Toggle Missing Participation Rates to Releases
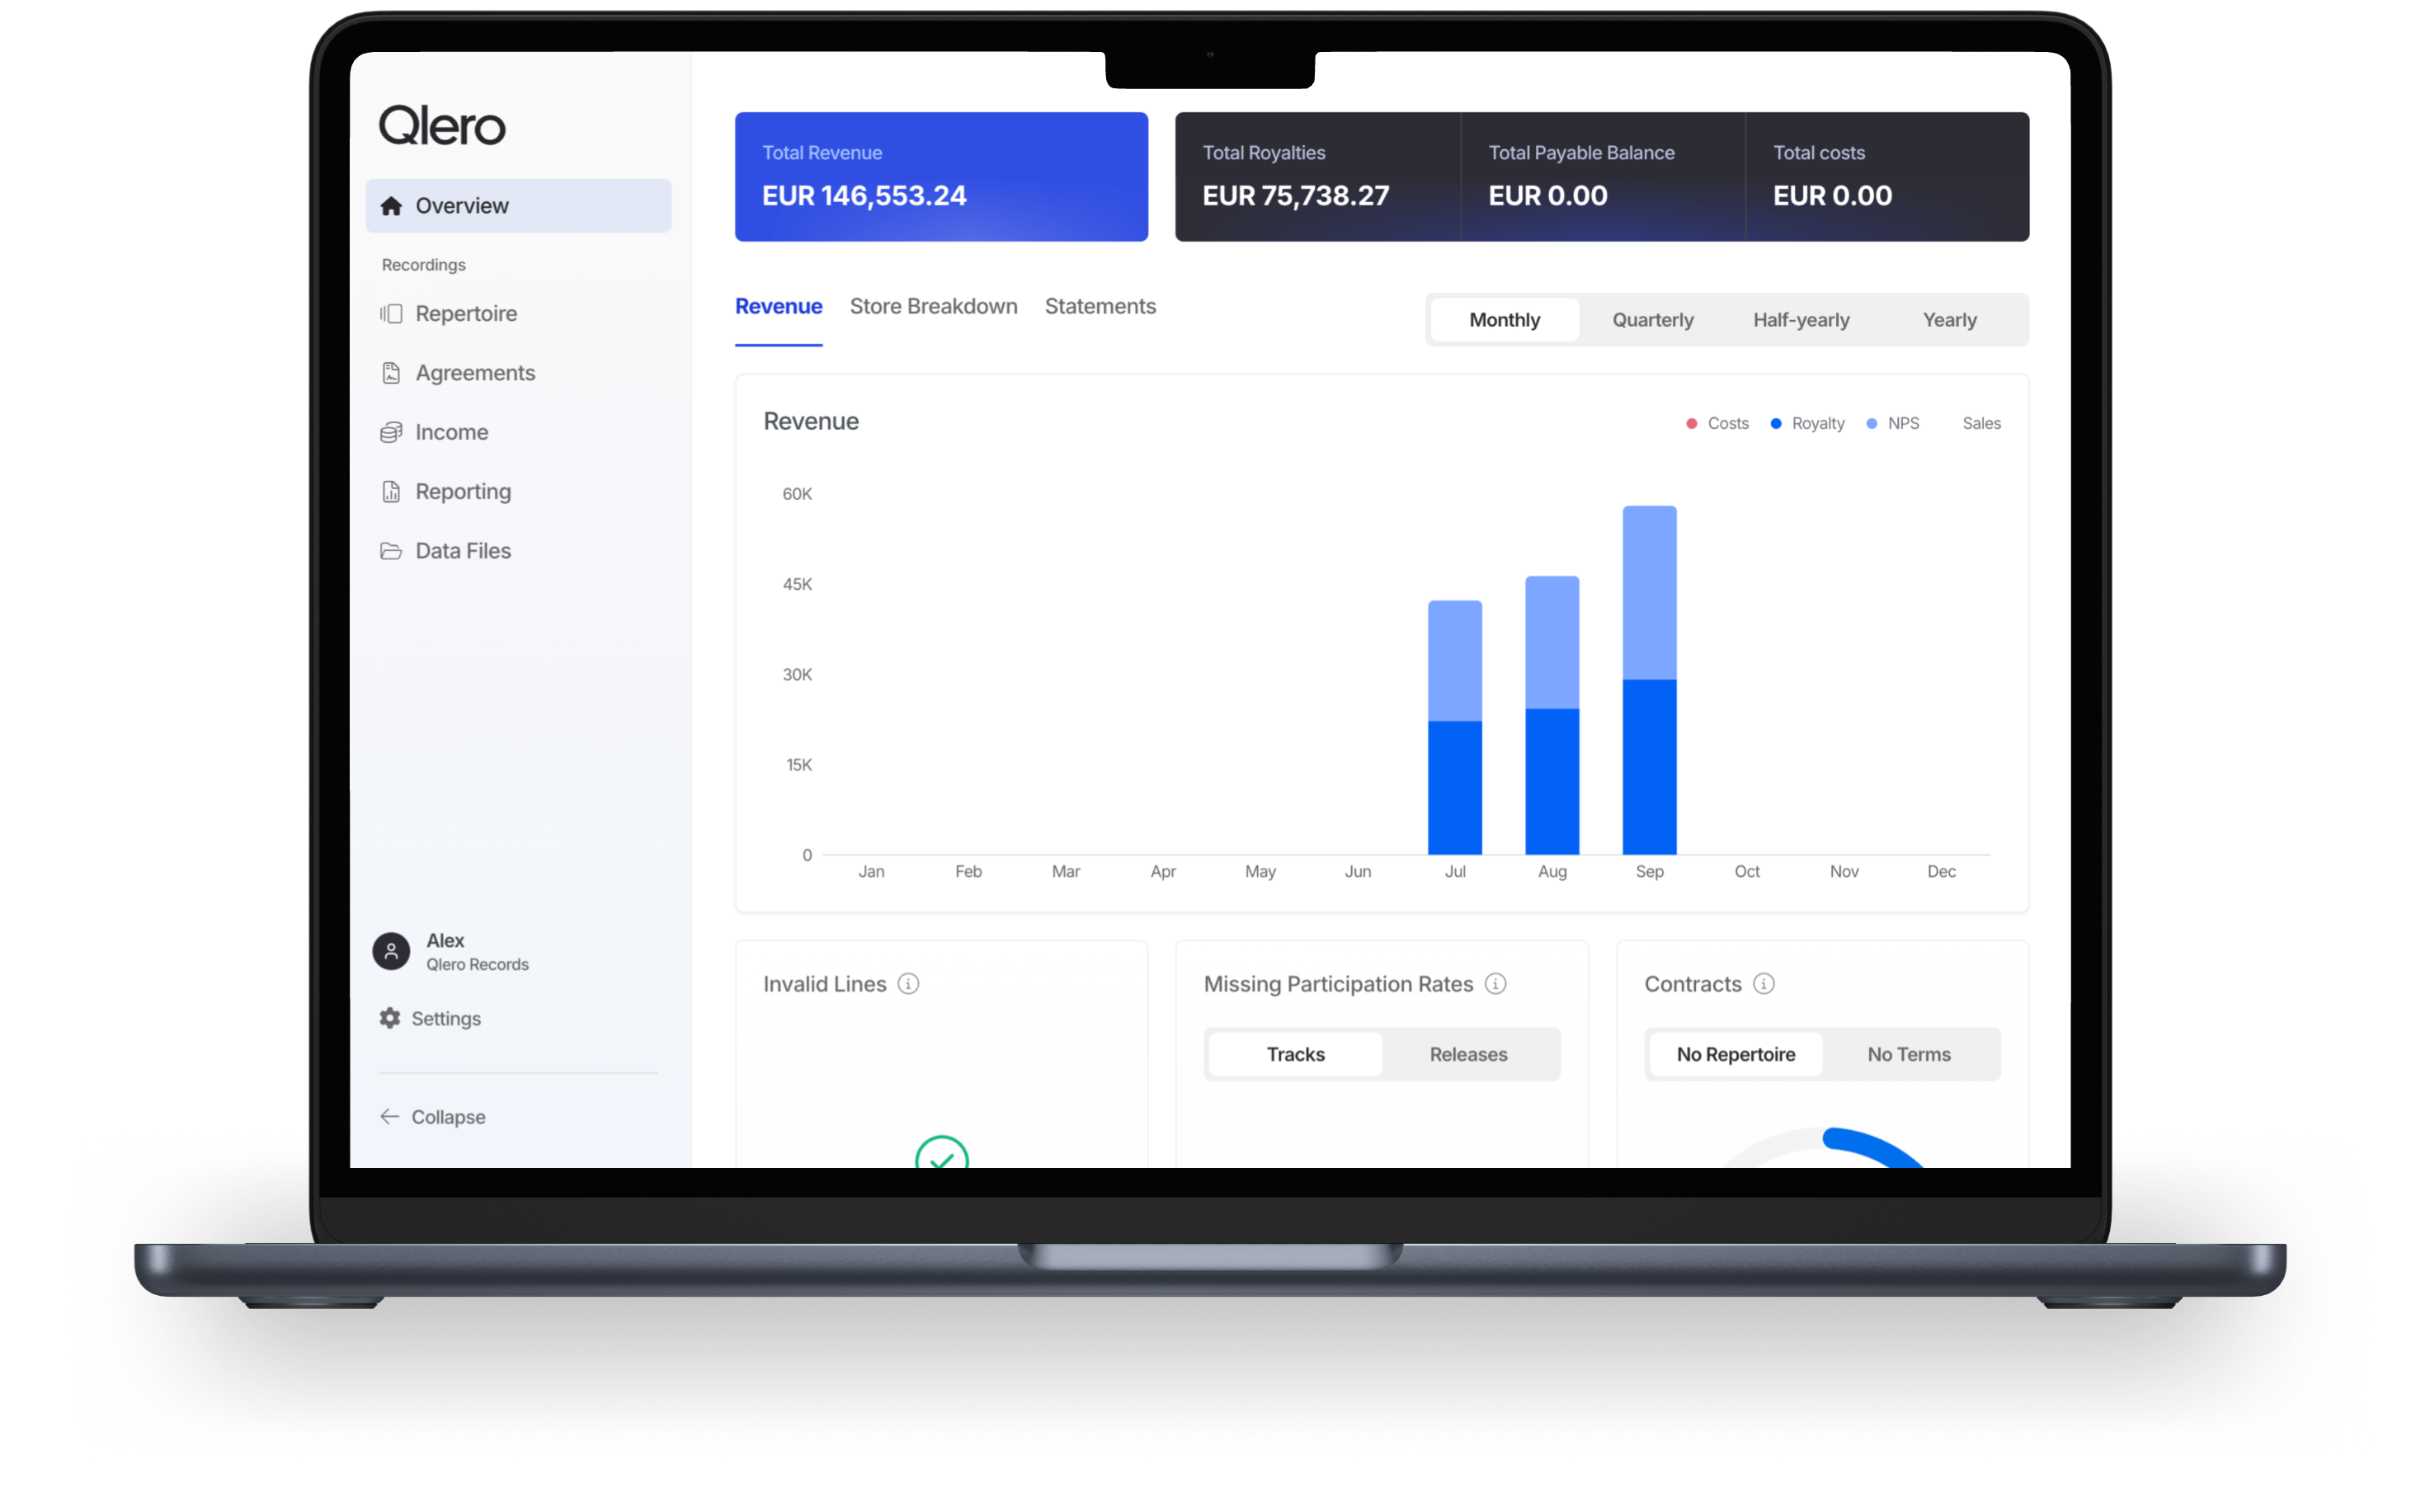Screen dimensions: 2416x1512 tap(1468, 1054)
